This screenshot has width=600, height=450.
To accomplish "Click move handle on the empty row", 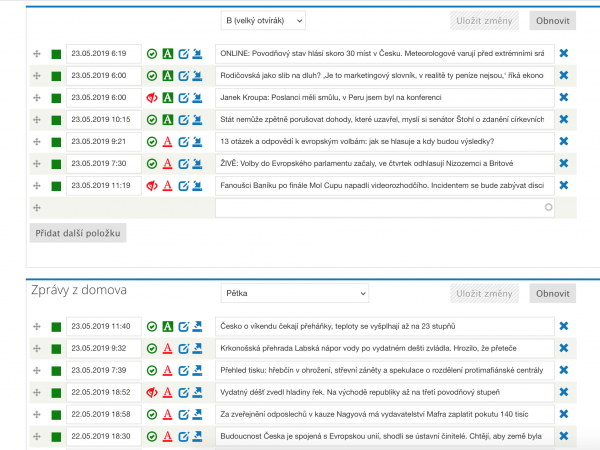I will tap(37, 207).
